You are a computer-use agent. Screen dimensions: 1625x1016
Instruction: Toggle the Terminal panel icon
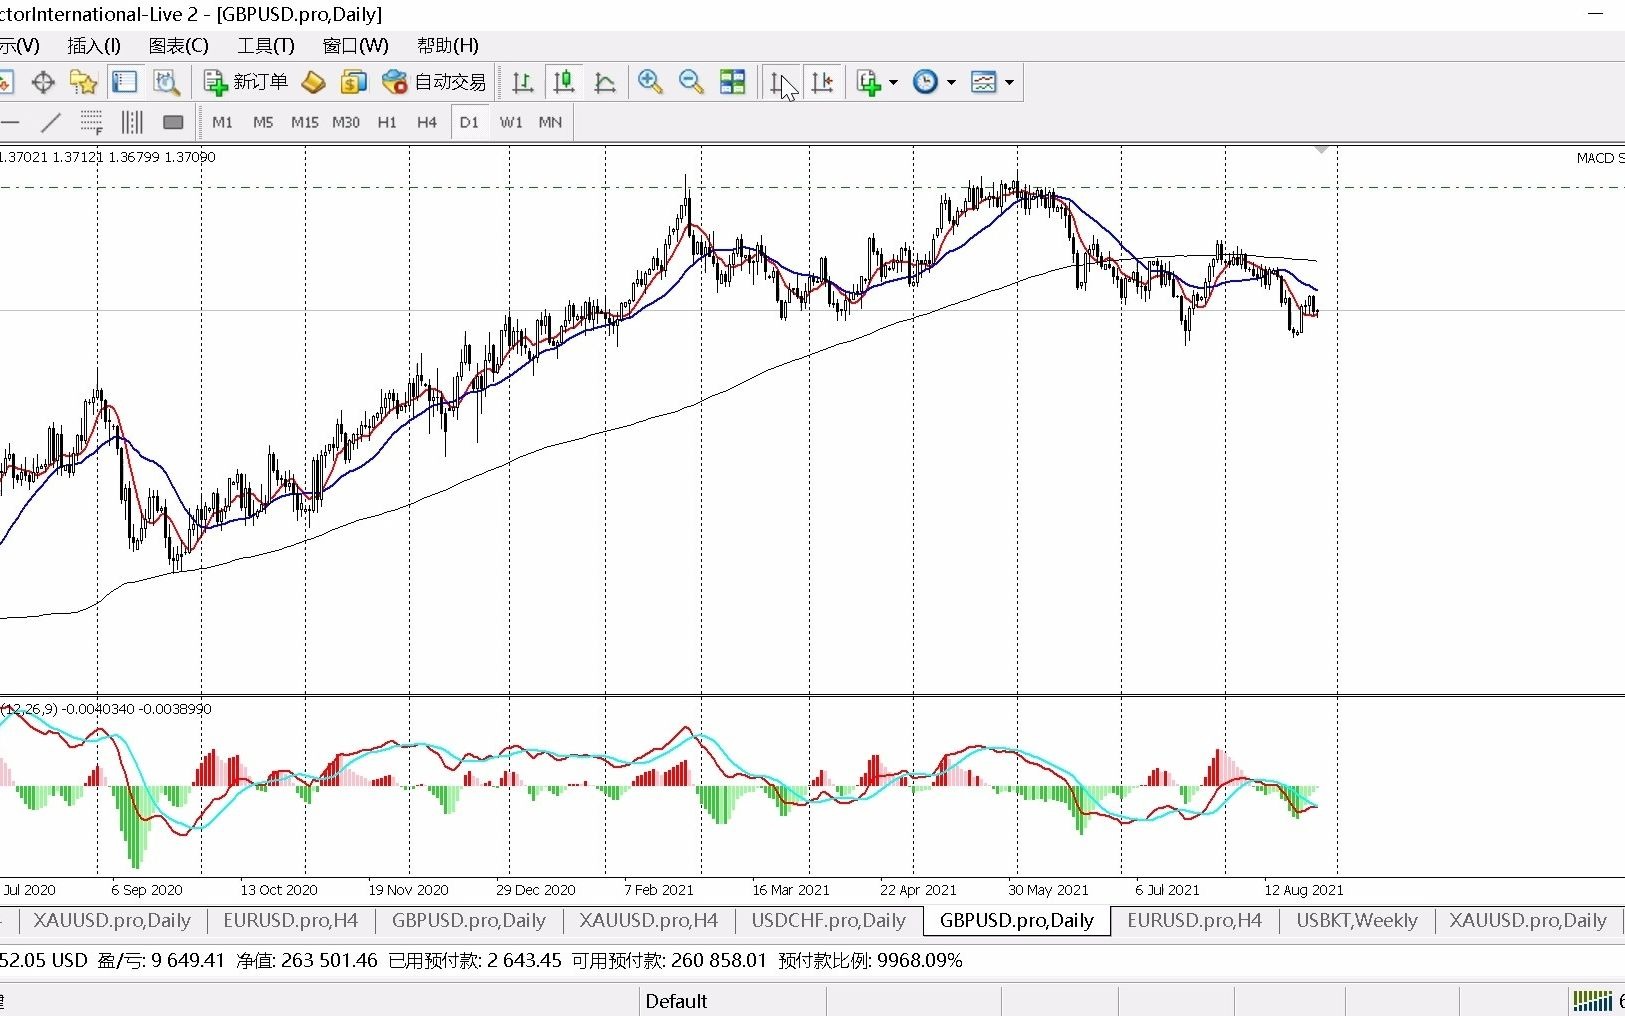(x=125, y=82)
